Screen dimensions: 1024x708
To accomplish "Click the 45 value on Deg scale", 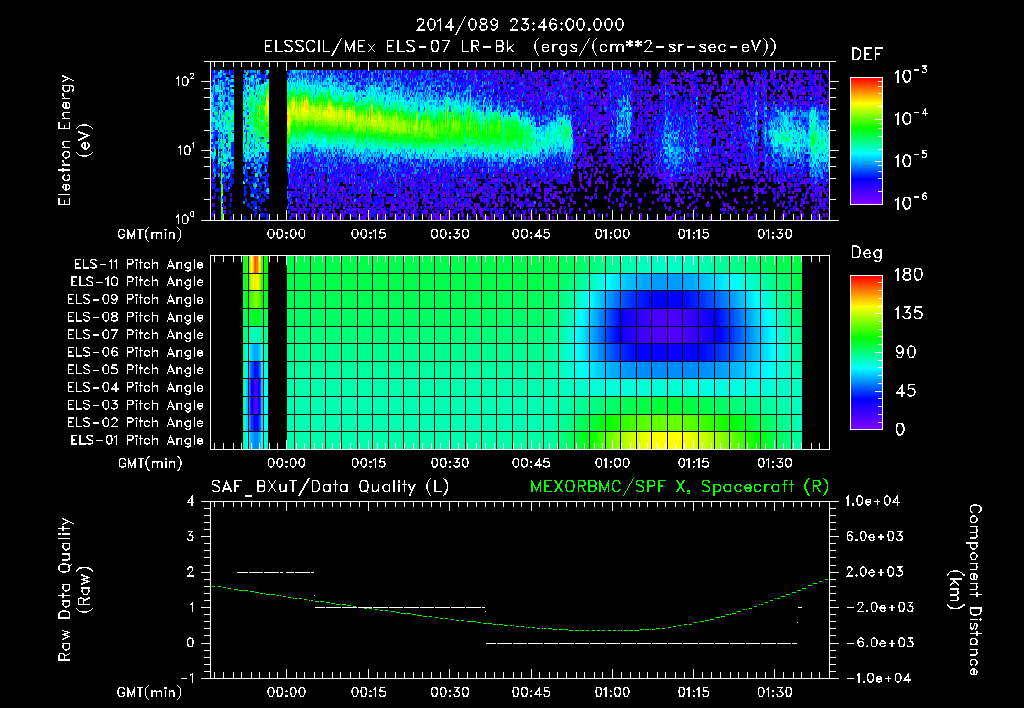I will (x=904, y=391).
